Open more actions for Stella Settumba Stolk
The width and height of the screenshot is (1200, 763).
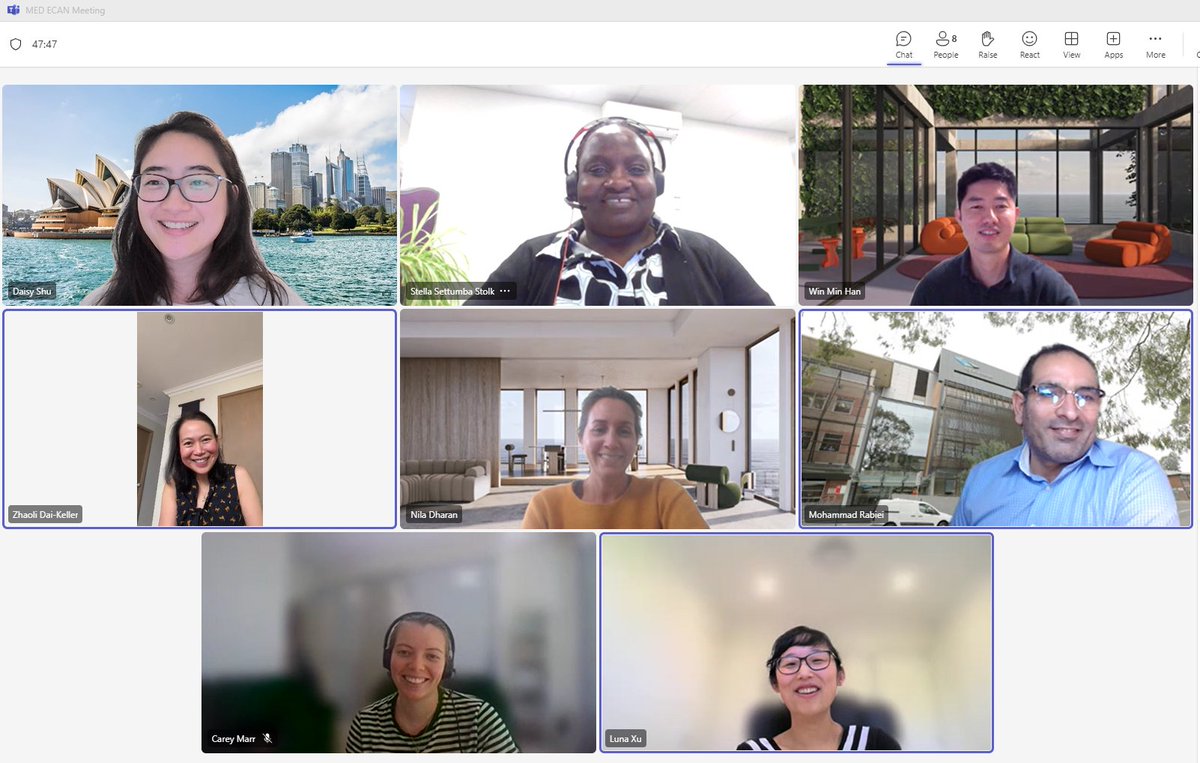click(506, 290)
